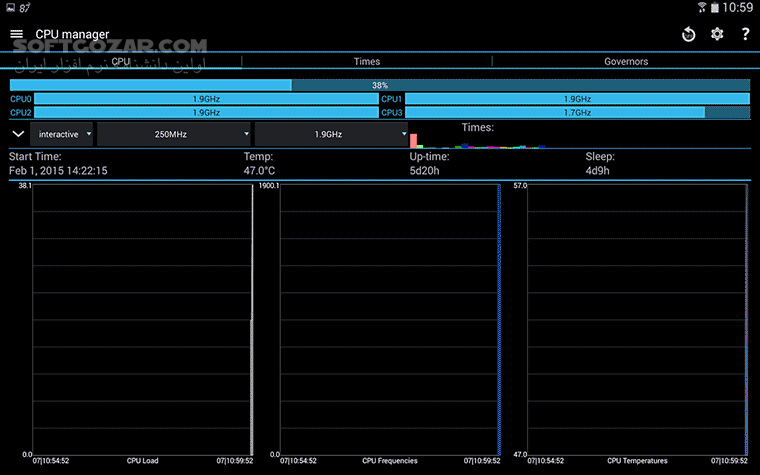Tap the Wi-Fi status icon
Viewport: 760px width, 475px height.
[702, 8]
